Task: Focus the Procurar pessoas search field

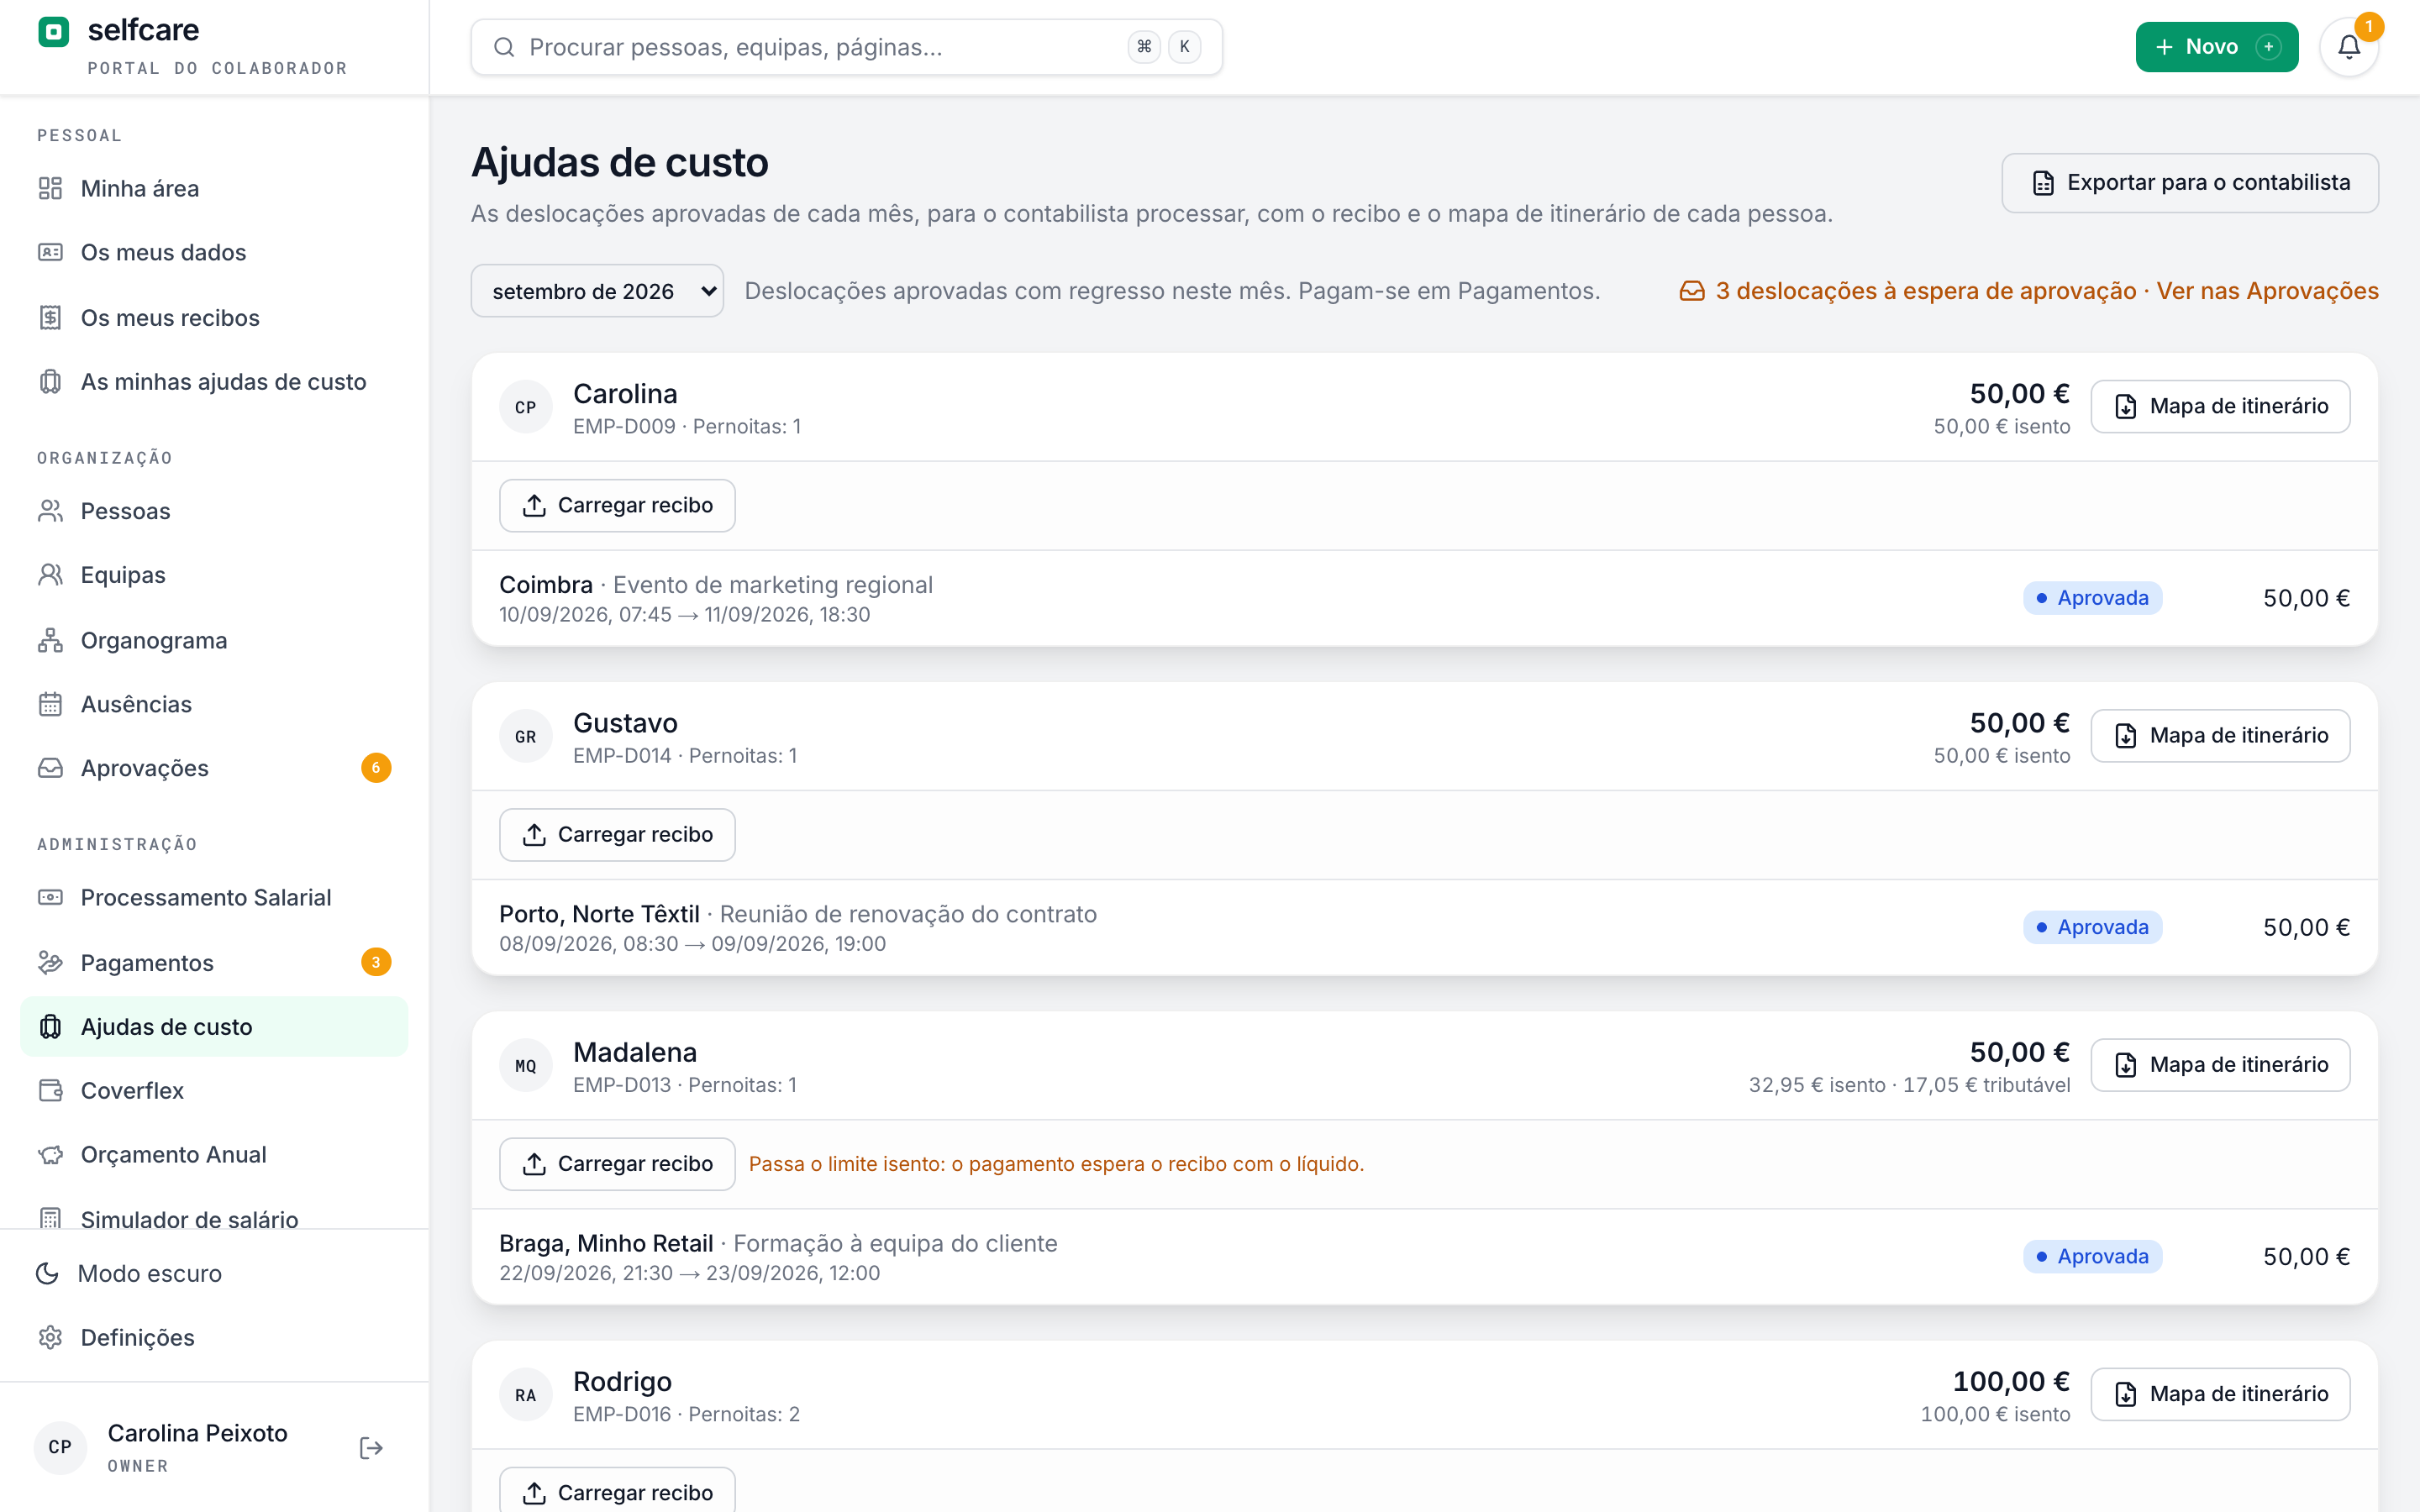Action: click(846, 47)
